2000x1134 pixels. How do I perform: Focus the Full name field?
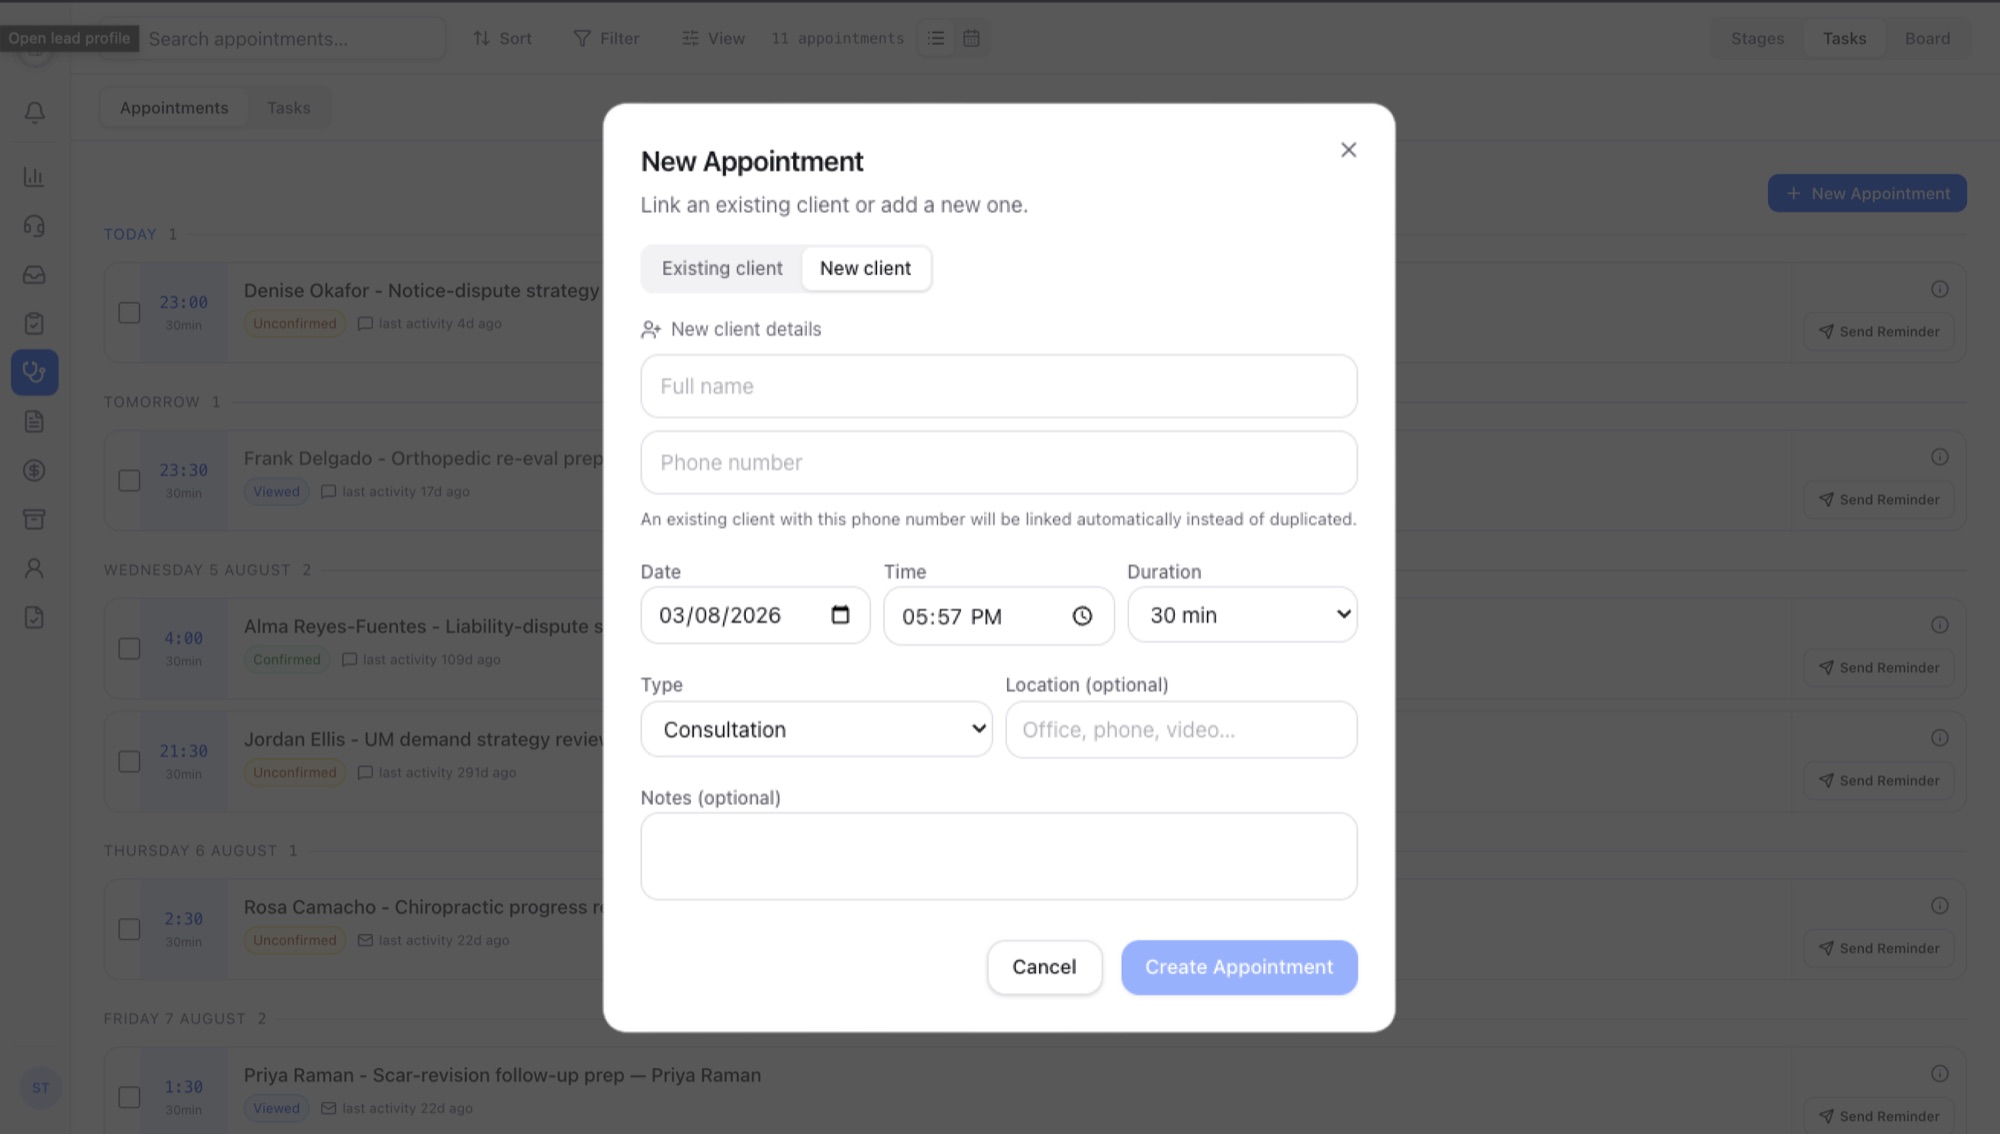(998, 386)
